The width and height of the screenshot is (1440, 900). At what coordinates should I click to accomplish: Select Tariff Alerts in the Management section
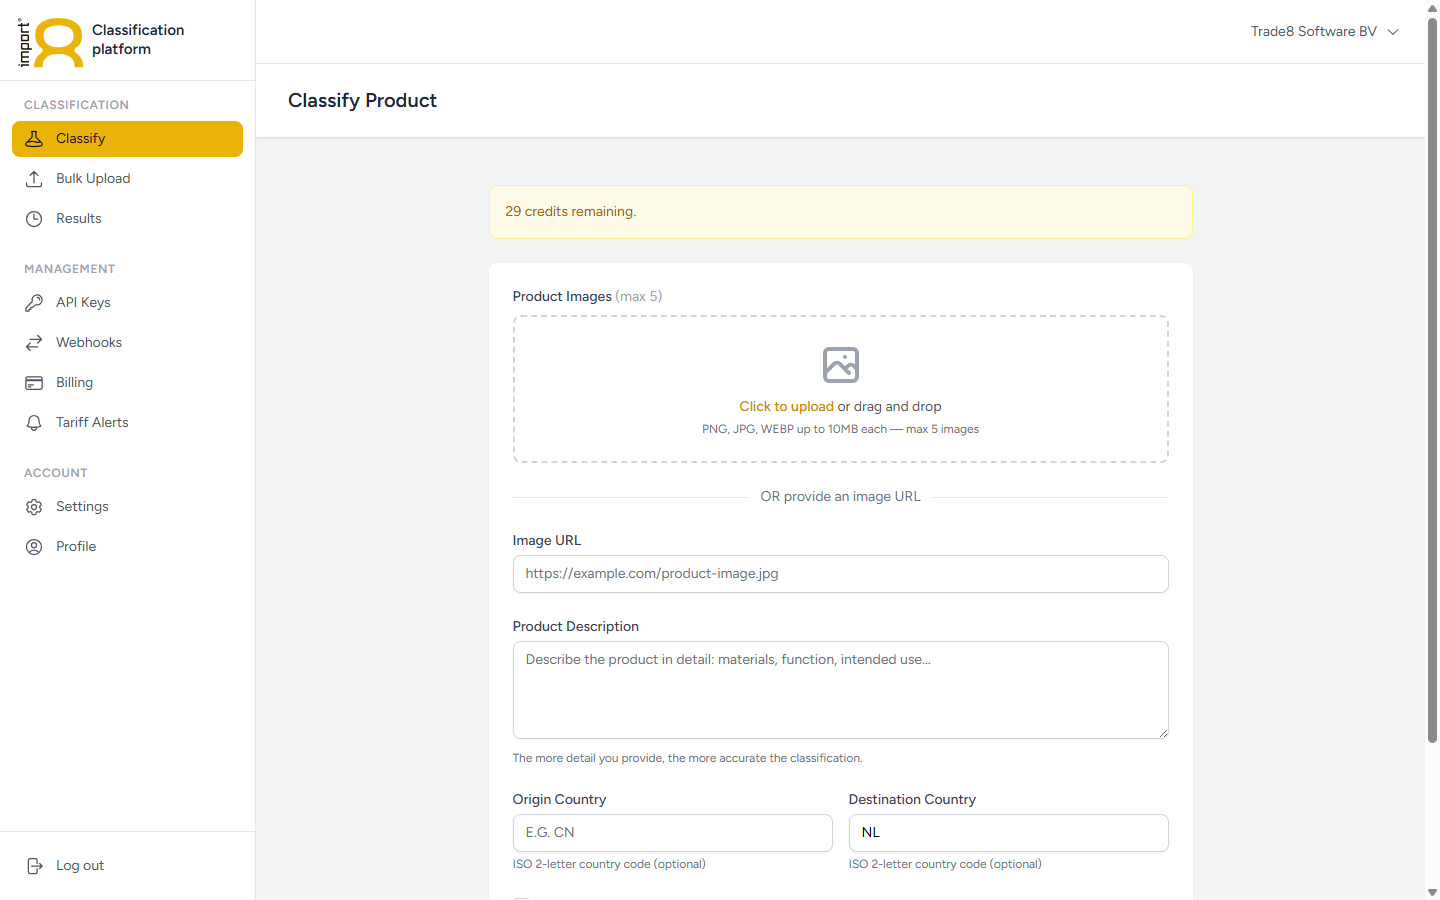[x=91, y=422]
